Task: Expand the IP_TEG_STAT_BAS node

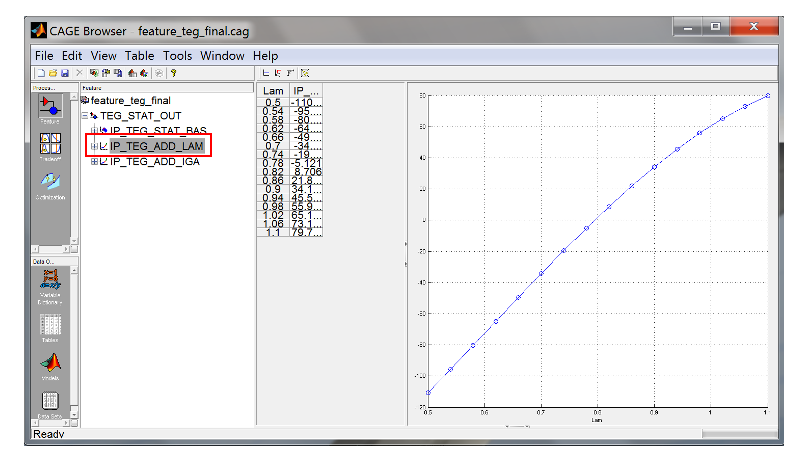Action: coord(94,131)
